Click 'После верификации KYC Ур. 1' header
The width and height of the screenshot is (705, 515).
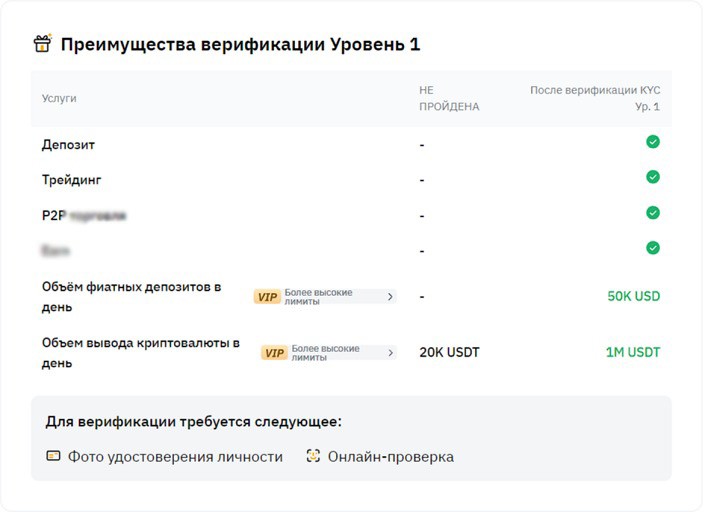595,99
